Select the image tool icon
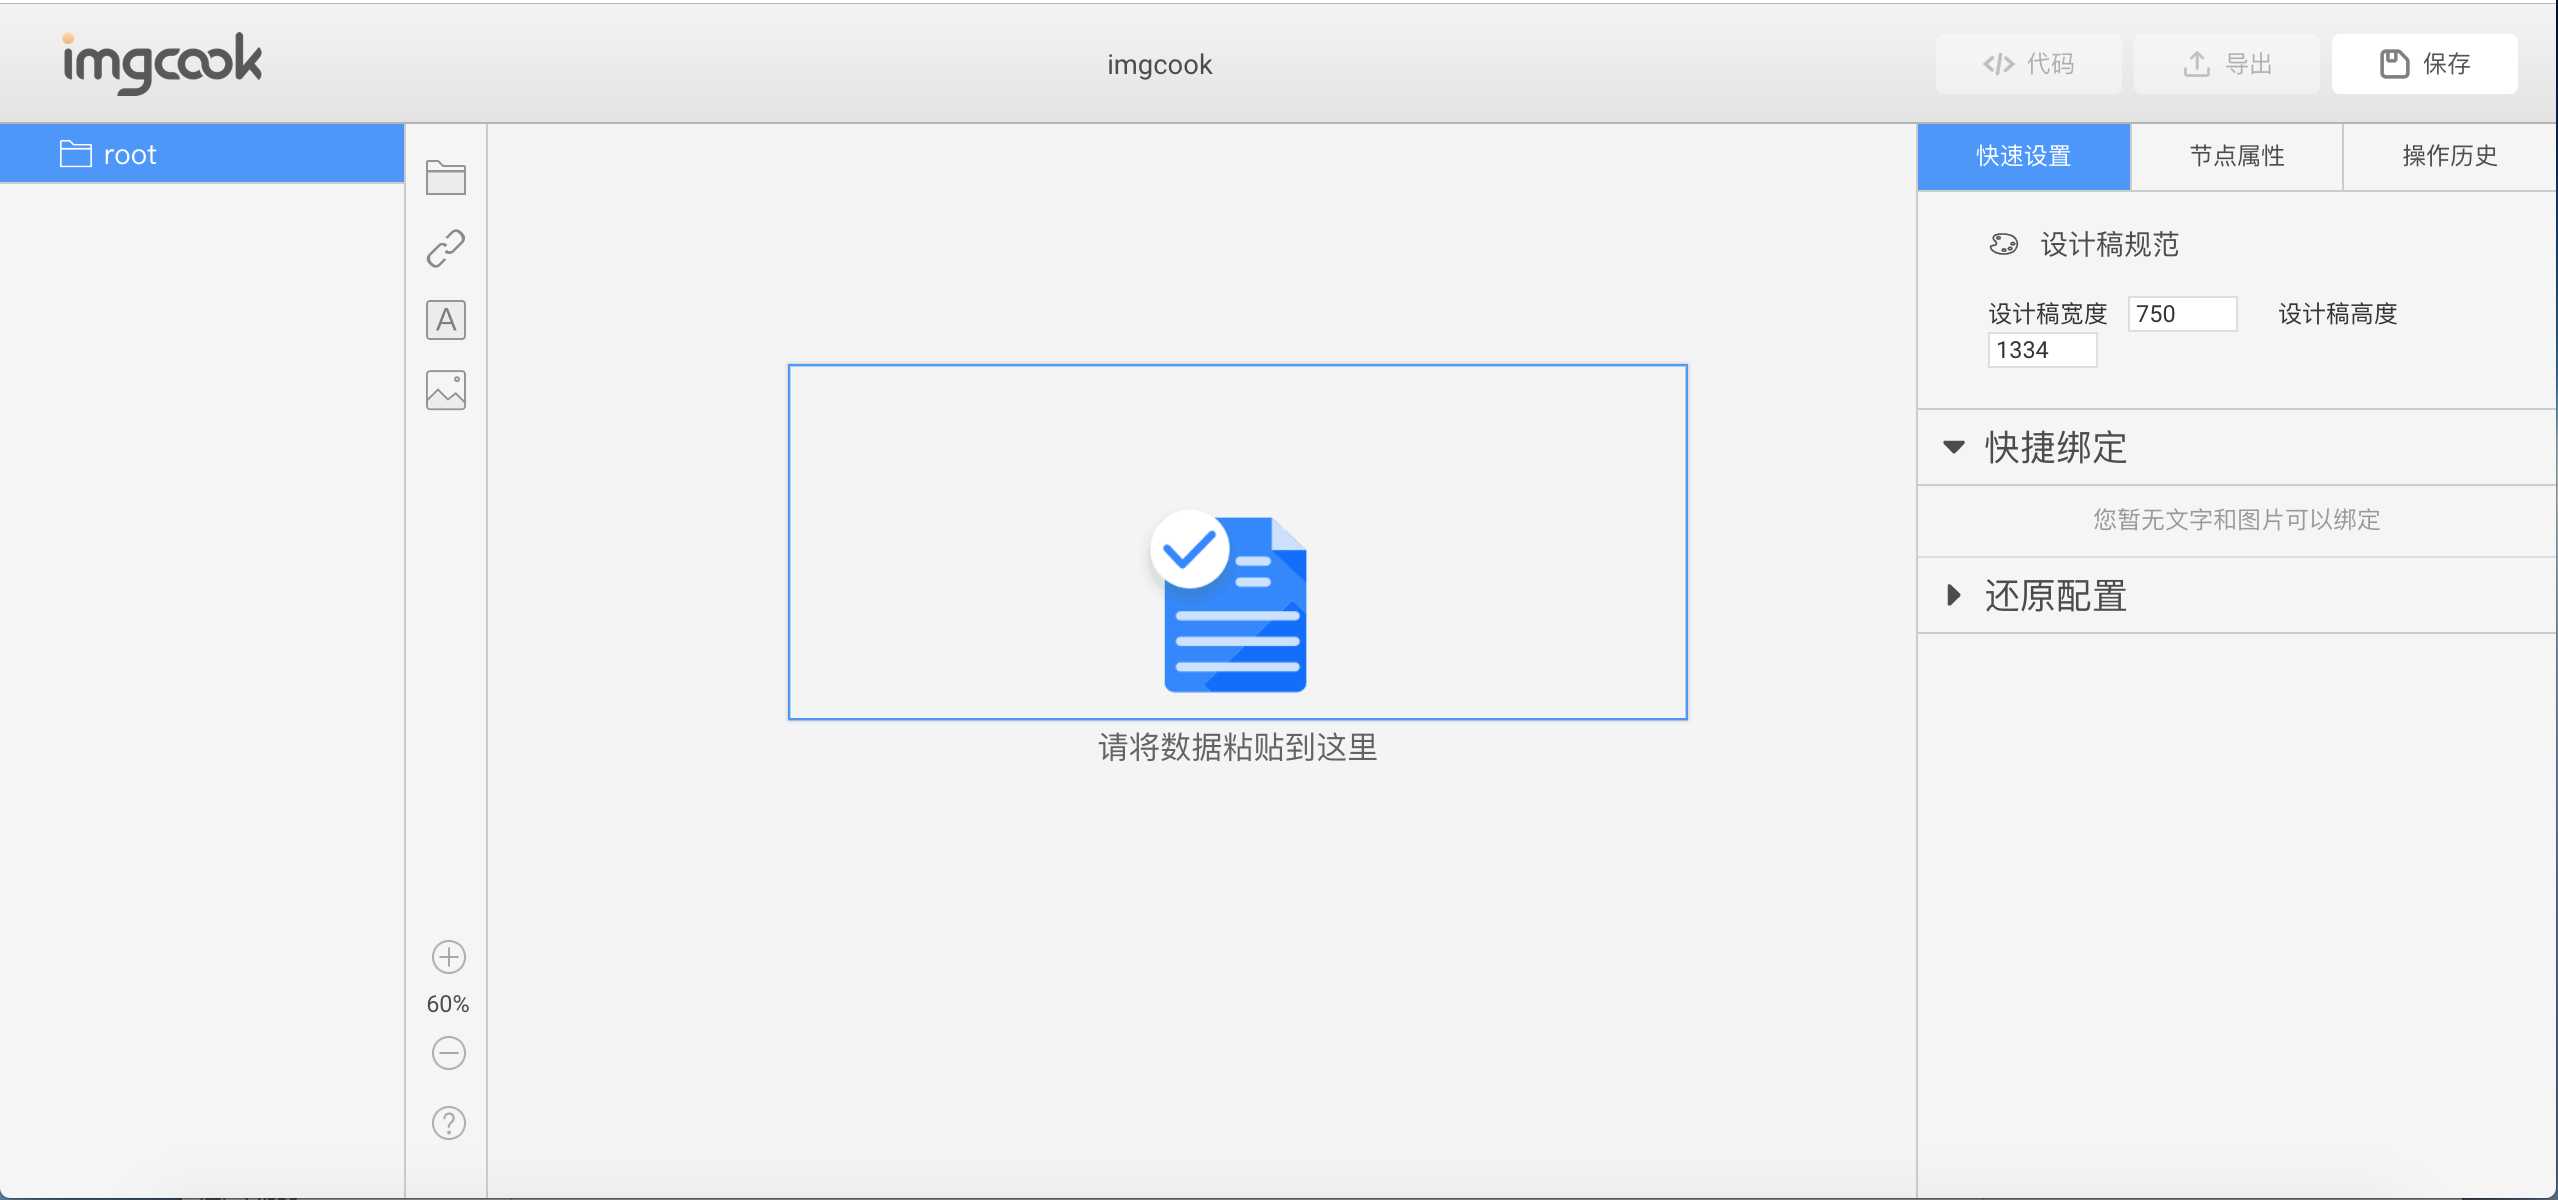This screenshot has height=1200, width=2558. pos(446,390)
